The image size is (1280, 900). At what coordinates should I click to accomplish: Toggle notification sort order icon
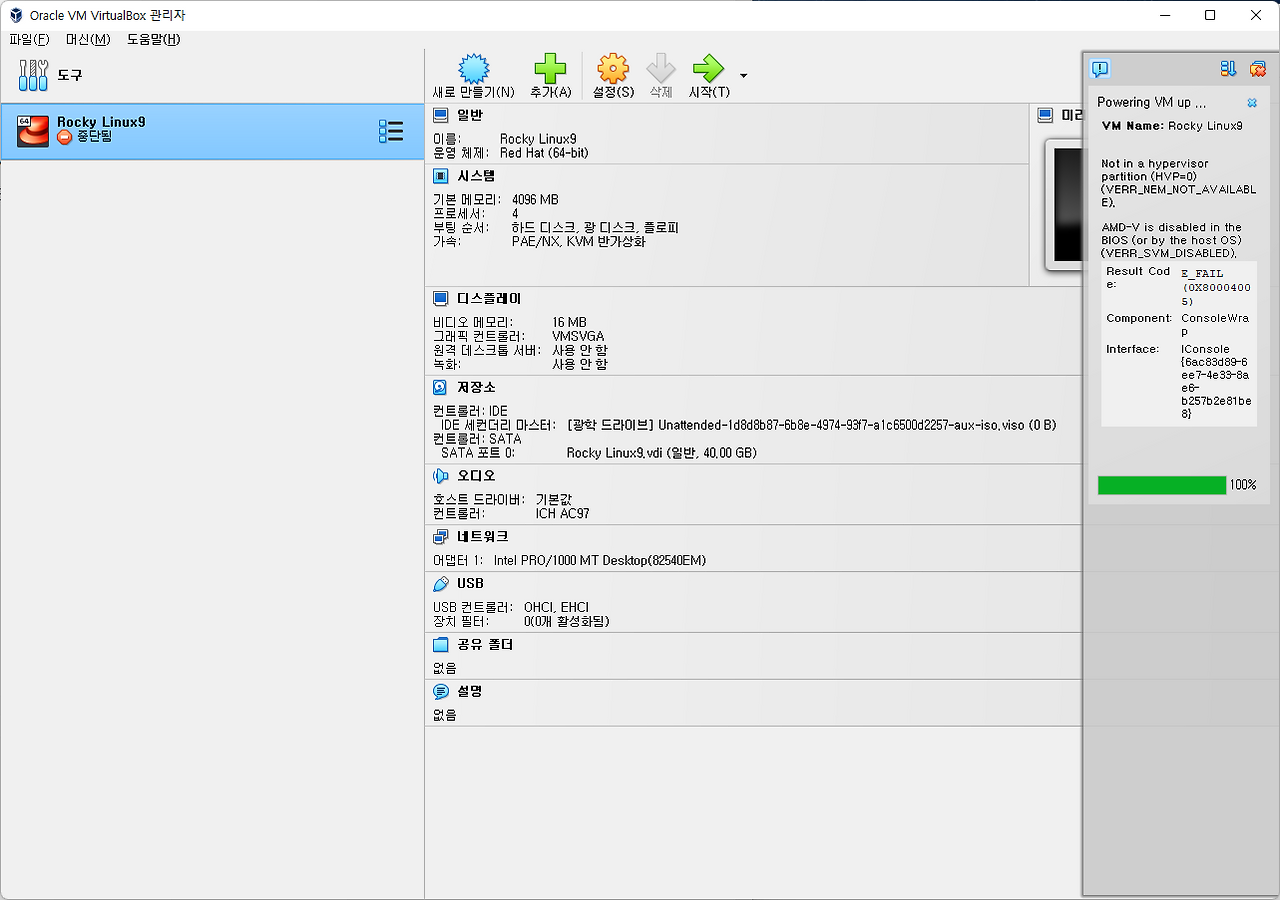(x=1229, y=69)
